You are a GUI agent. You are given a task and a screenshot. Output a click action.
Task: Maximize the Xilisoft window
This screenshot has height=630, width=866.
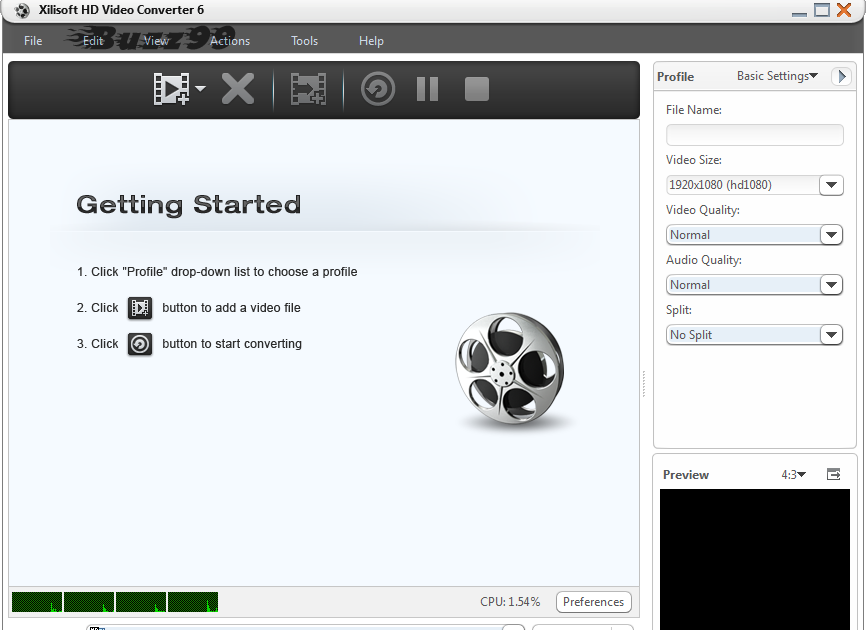click(x=822, y=10)
